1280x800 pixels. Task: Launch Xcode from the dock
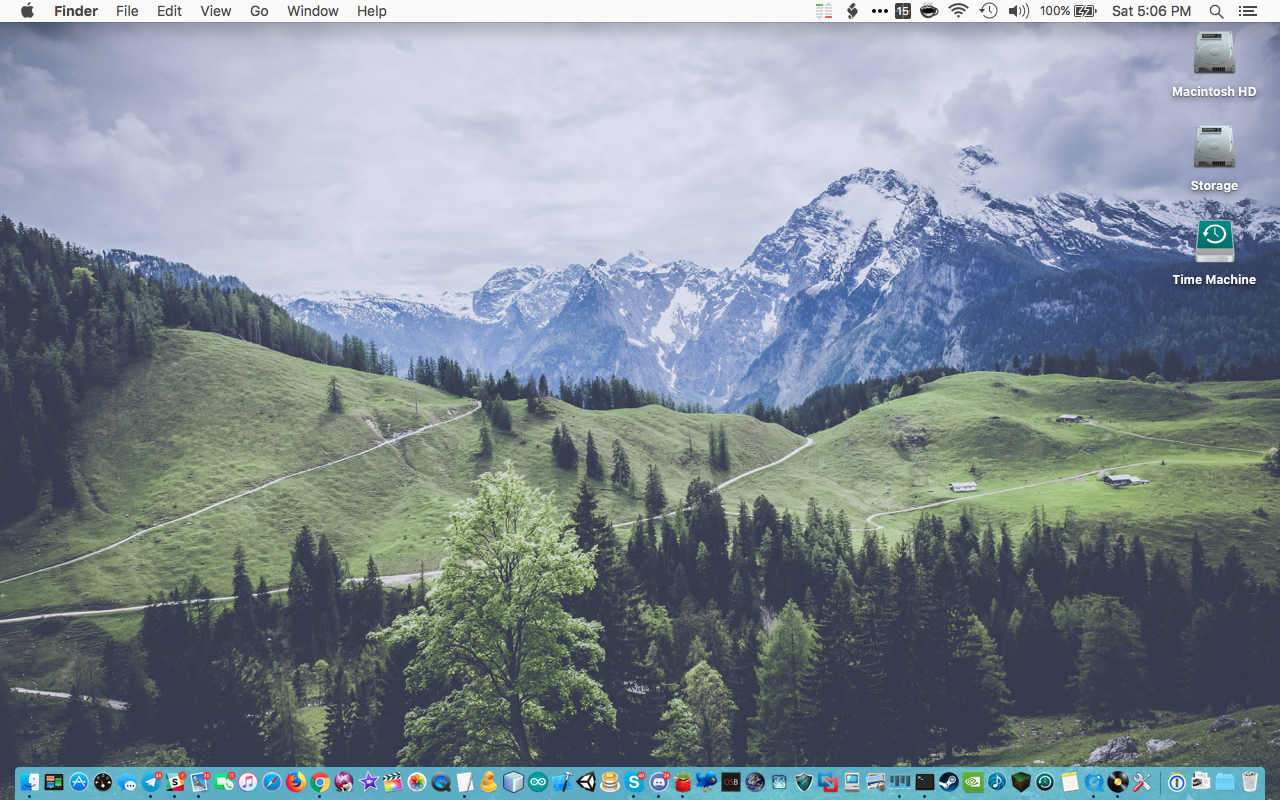click(562, 782)
